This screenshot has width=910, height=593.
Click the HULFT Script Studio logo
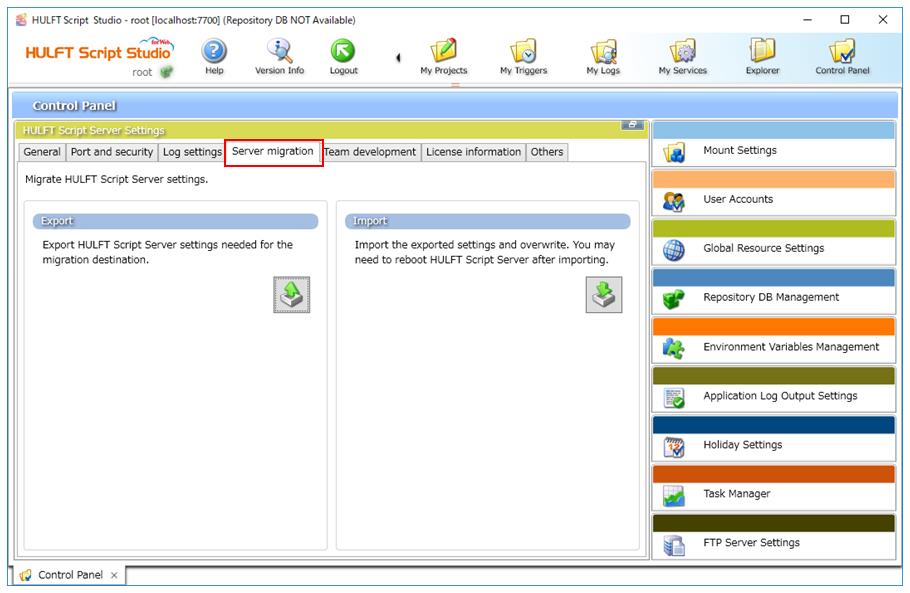(x=99, y=52)
